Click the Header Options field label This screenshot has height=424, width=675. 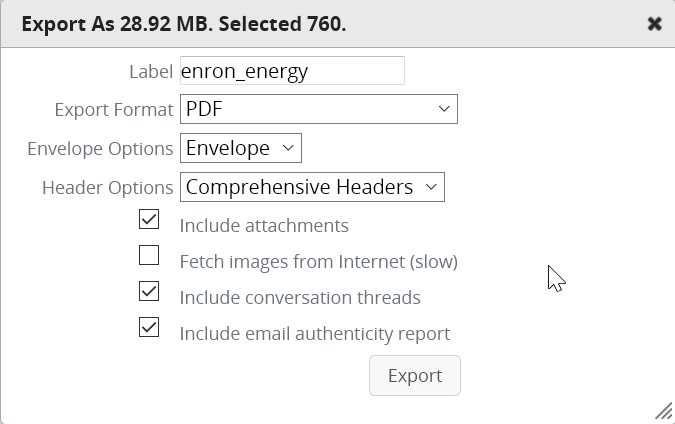point(107,187)
